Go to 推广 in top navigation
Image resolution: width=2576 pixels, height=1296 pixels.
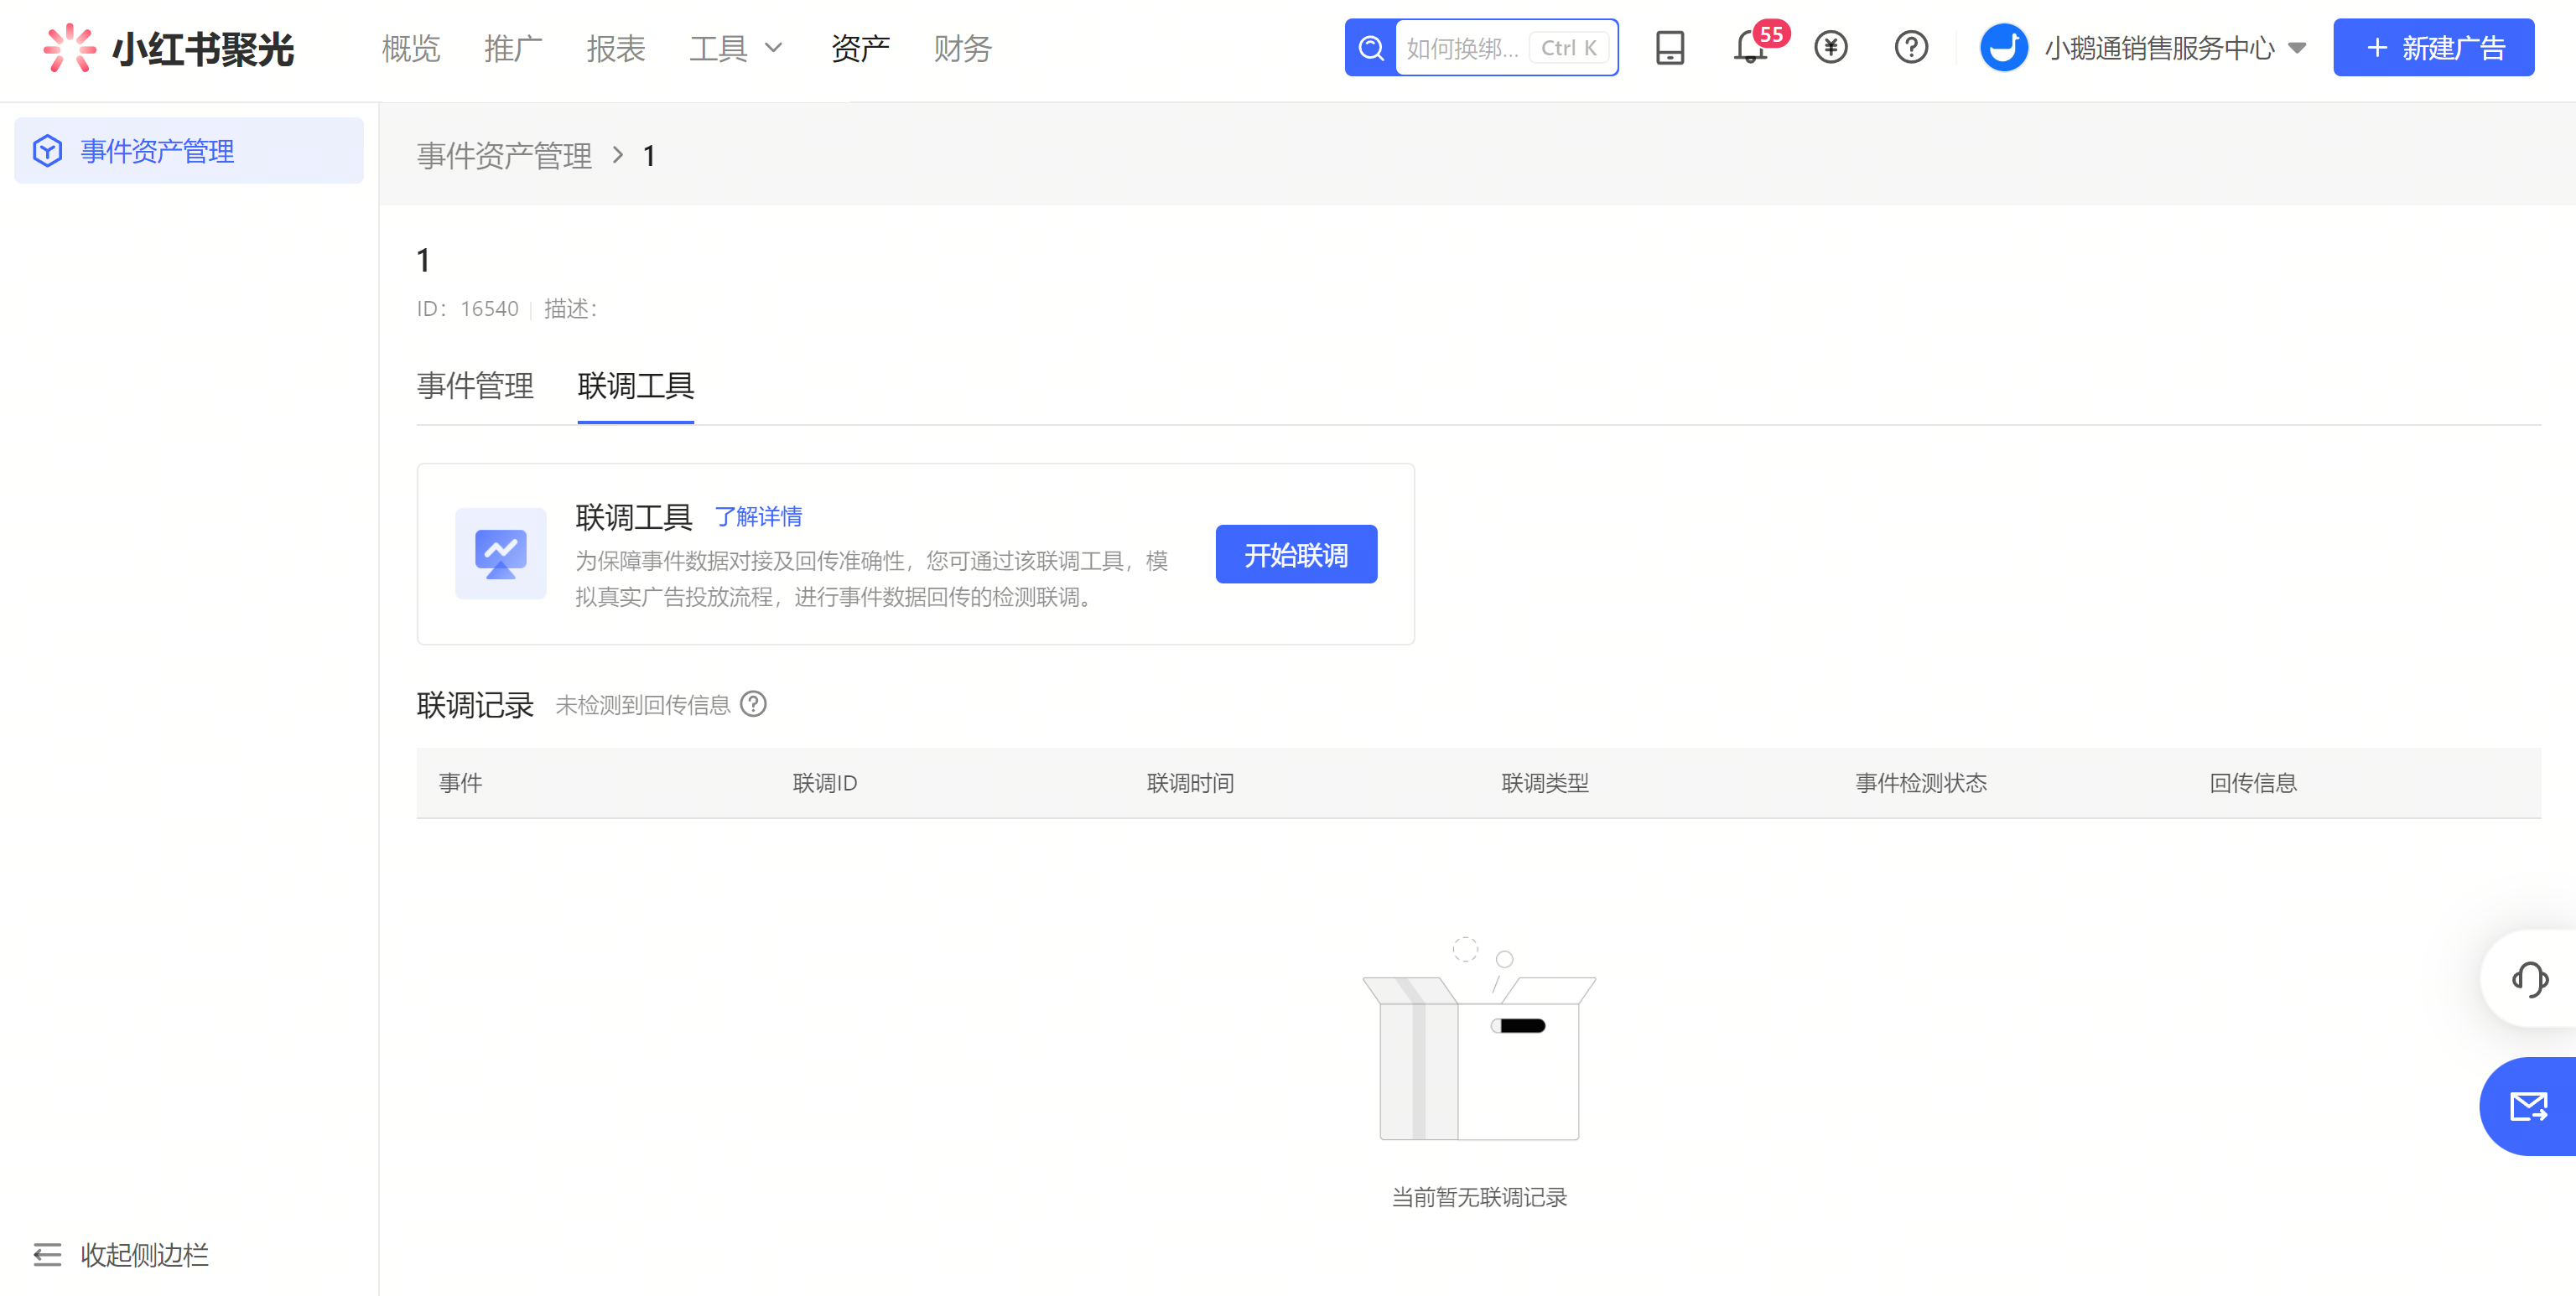click(x=513, y=48)
